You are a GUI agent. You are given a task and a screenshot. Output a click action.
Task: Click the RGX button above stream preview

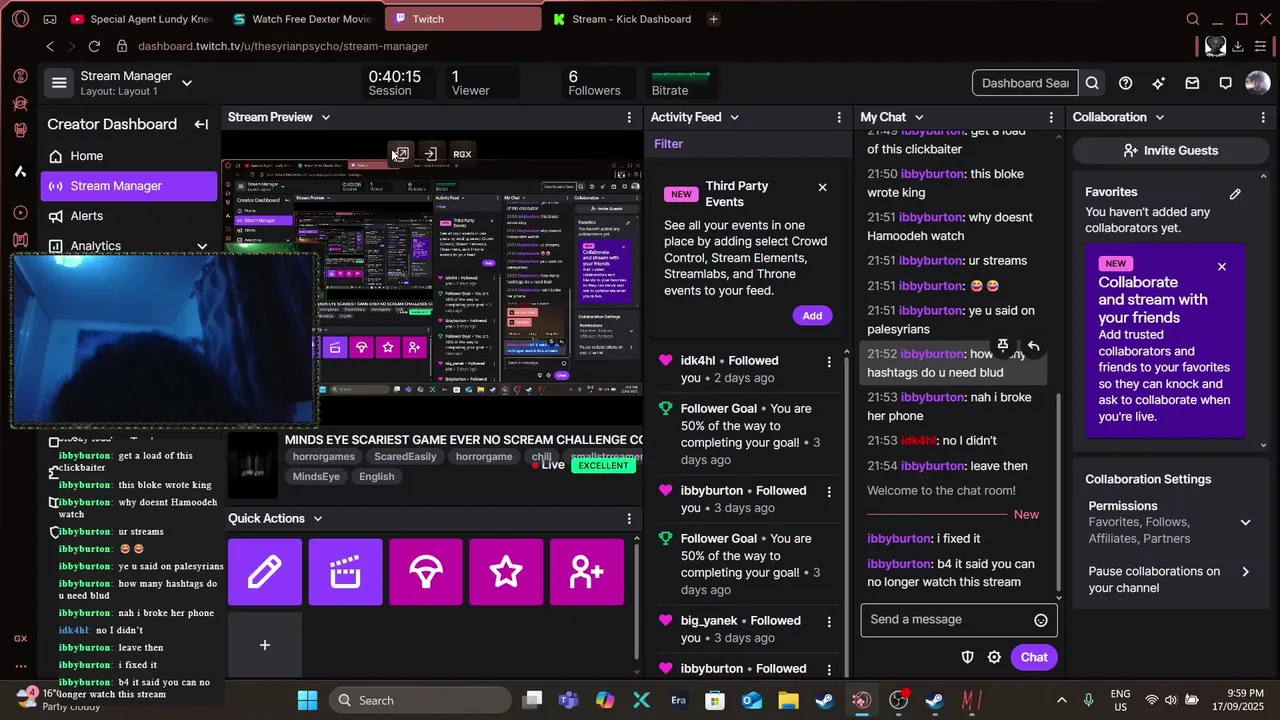[x=462, y=154]
